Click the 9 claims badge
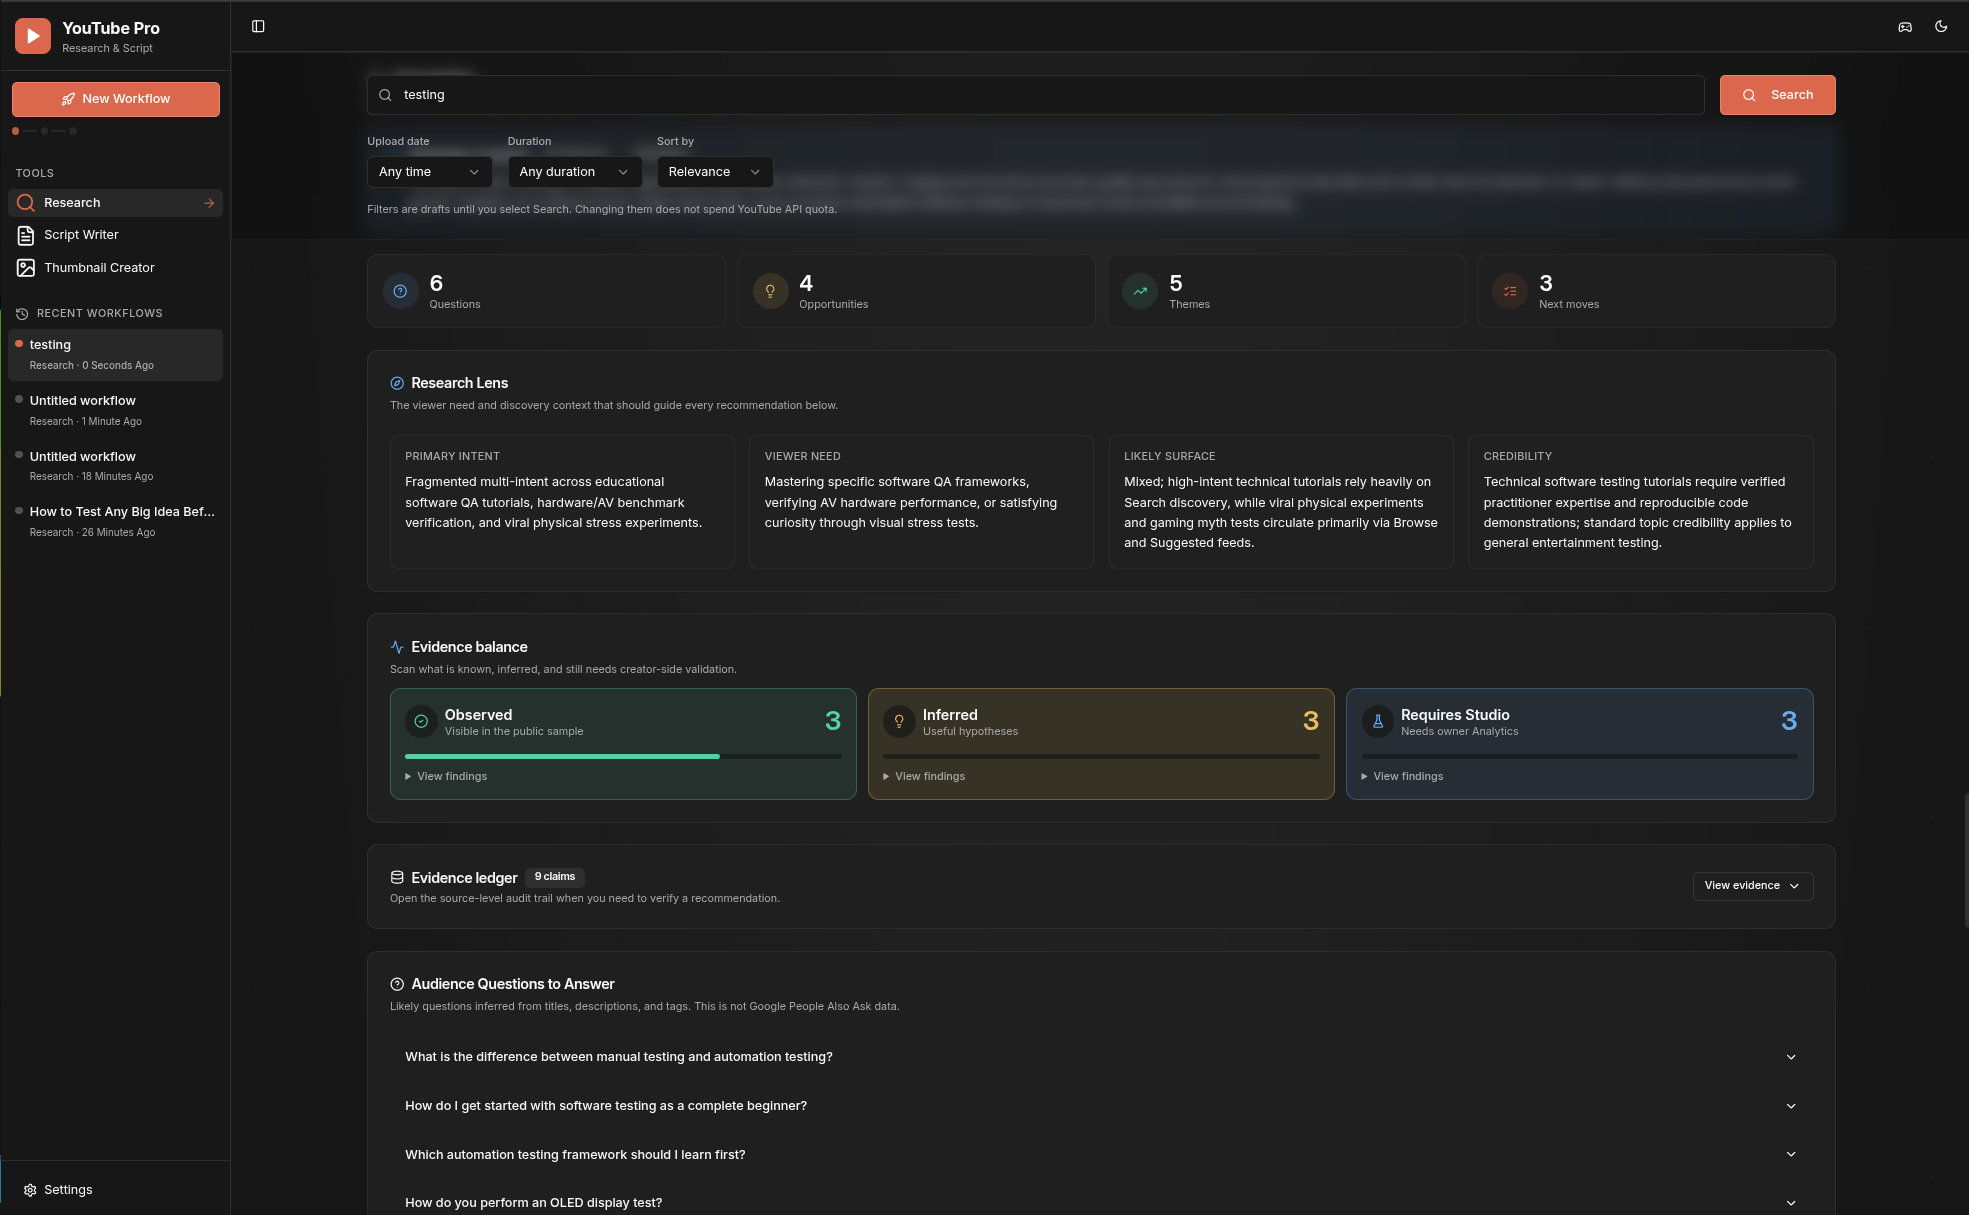The image size is (1969, 1215). [555, 877]
